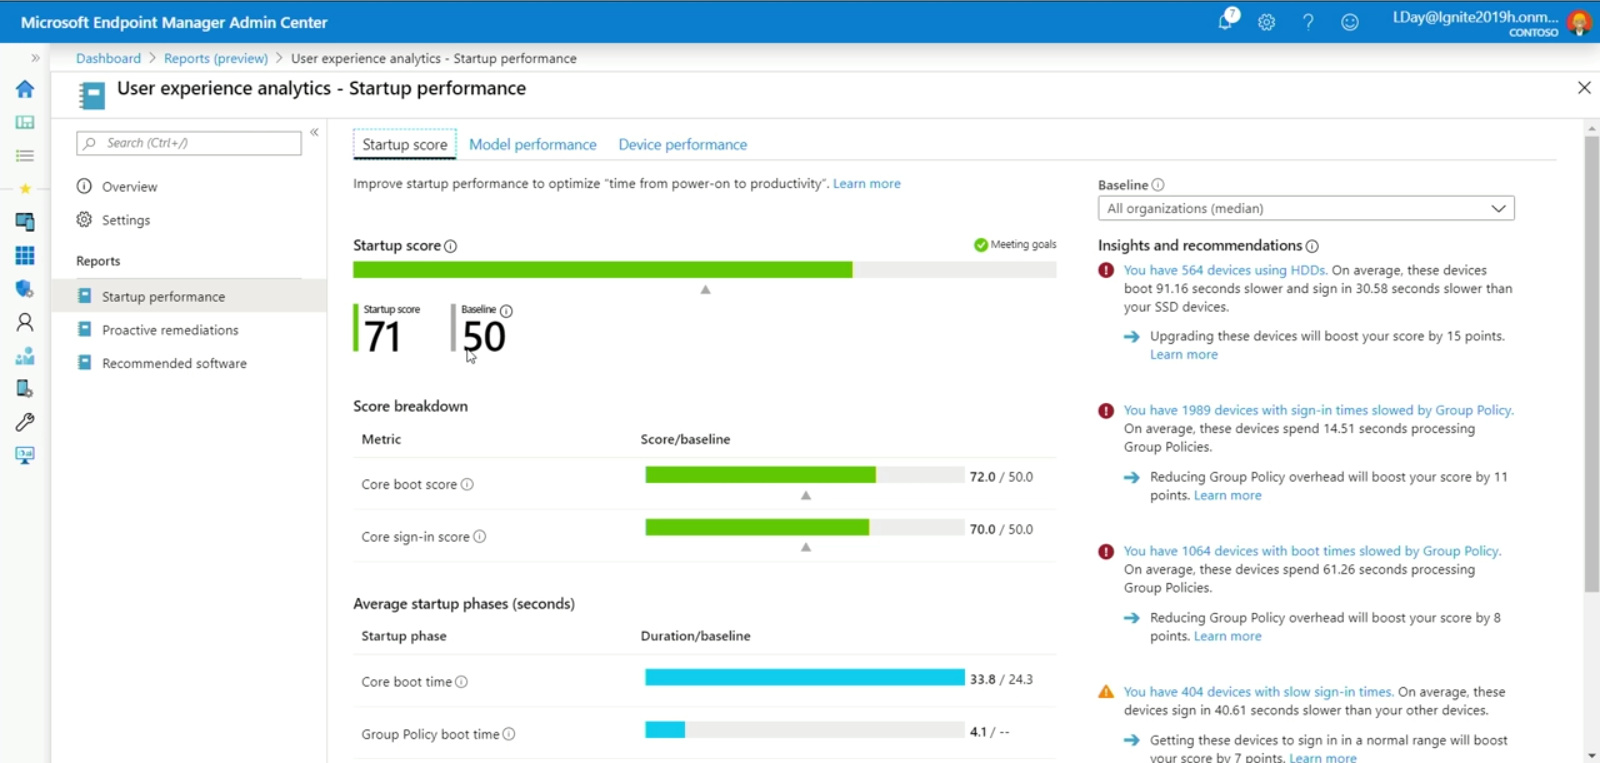Screen dimensions: 1600x763
Task: Open 404 devices slow sign-in times insight
Action: pos(1258,692)
